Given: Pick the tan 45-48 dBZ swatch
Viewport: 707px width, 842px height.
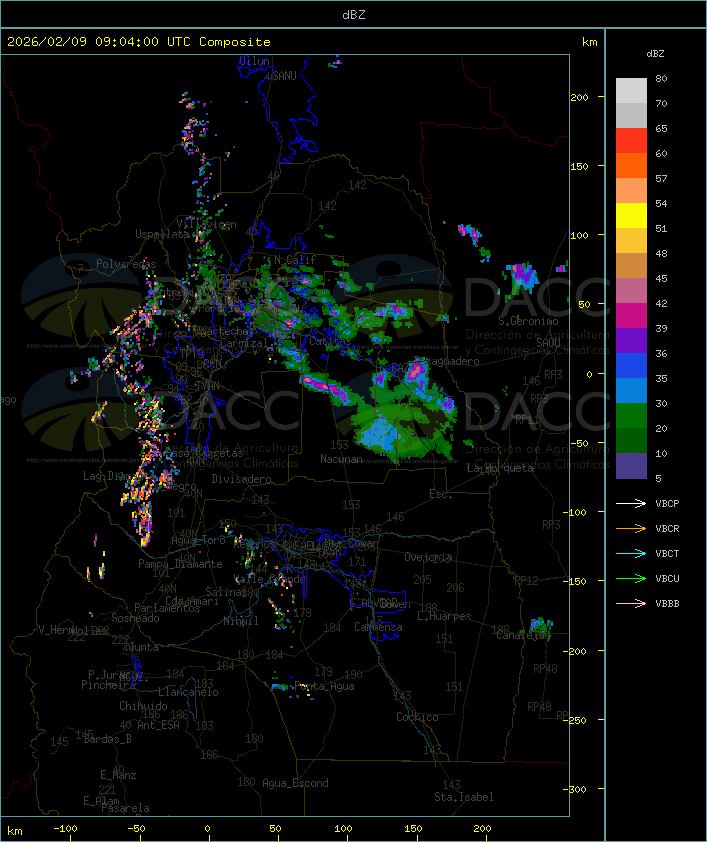Looking at the screenshot, I should tap(631, 265).
